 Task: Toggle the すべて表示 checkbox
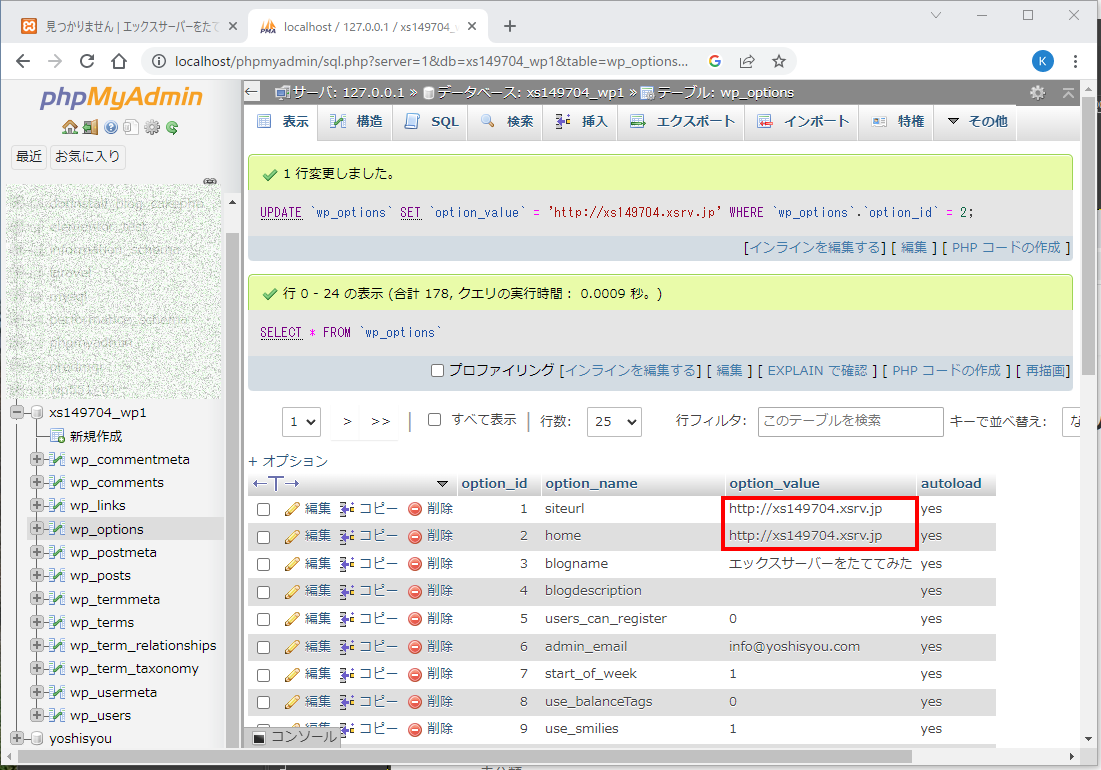pyautogui.click(x=434, y=420)
